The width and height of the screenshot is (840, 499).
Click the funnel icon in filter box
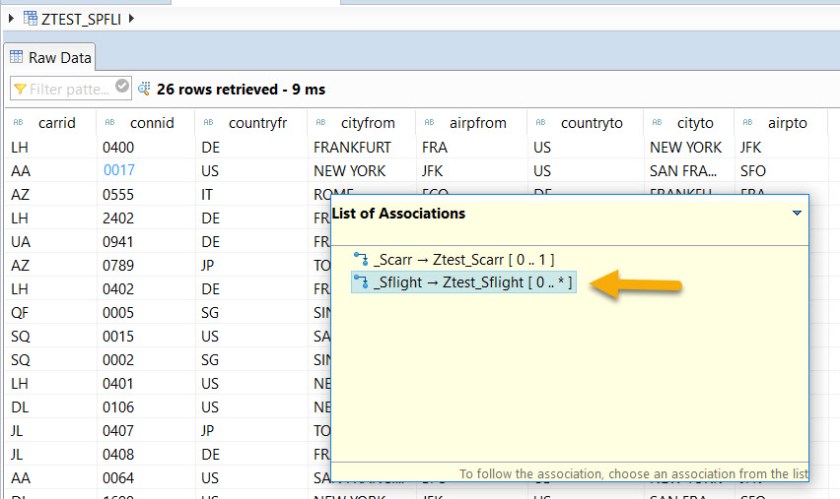click(21, 89)
